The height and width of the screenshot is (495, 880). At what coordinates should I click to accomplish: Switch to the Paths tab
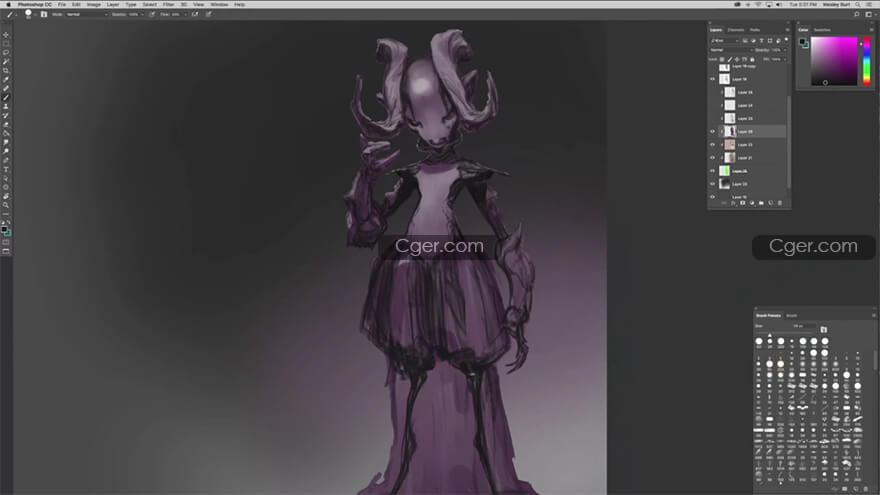coord(755,30)
